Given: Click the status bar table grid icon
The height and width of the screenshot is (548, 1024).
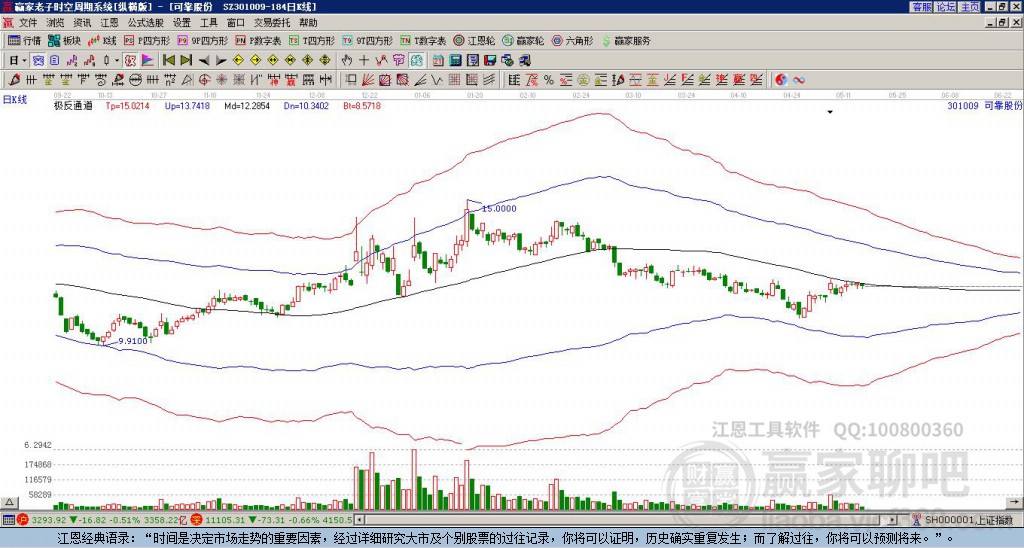Looking at the screenshot, I should (8, 520).
